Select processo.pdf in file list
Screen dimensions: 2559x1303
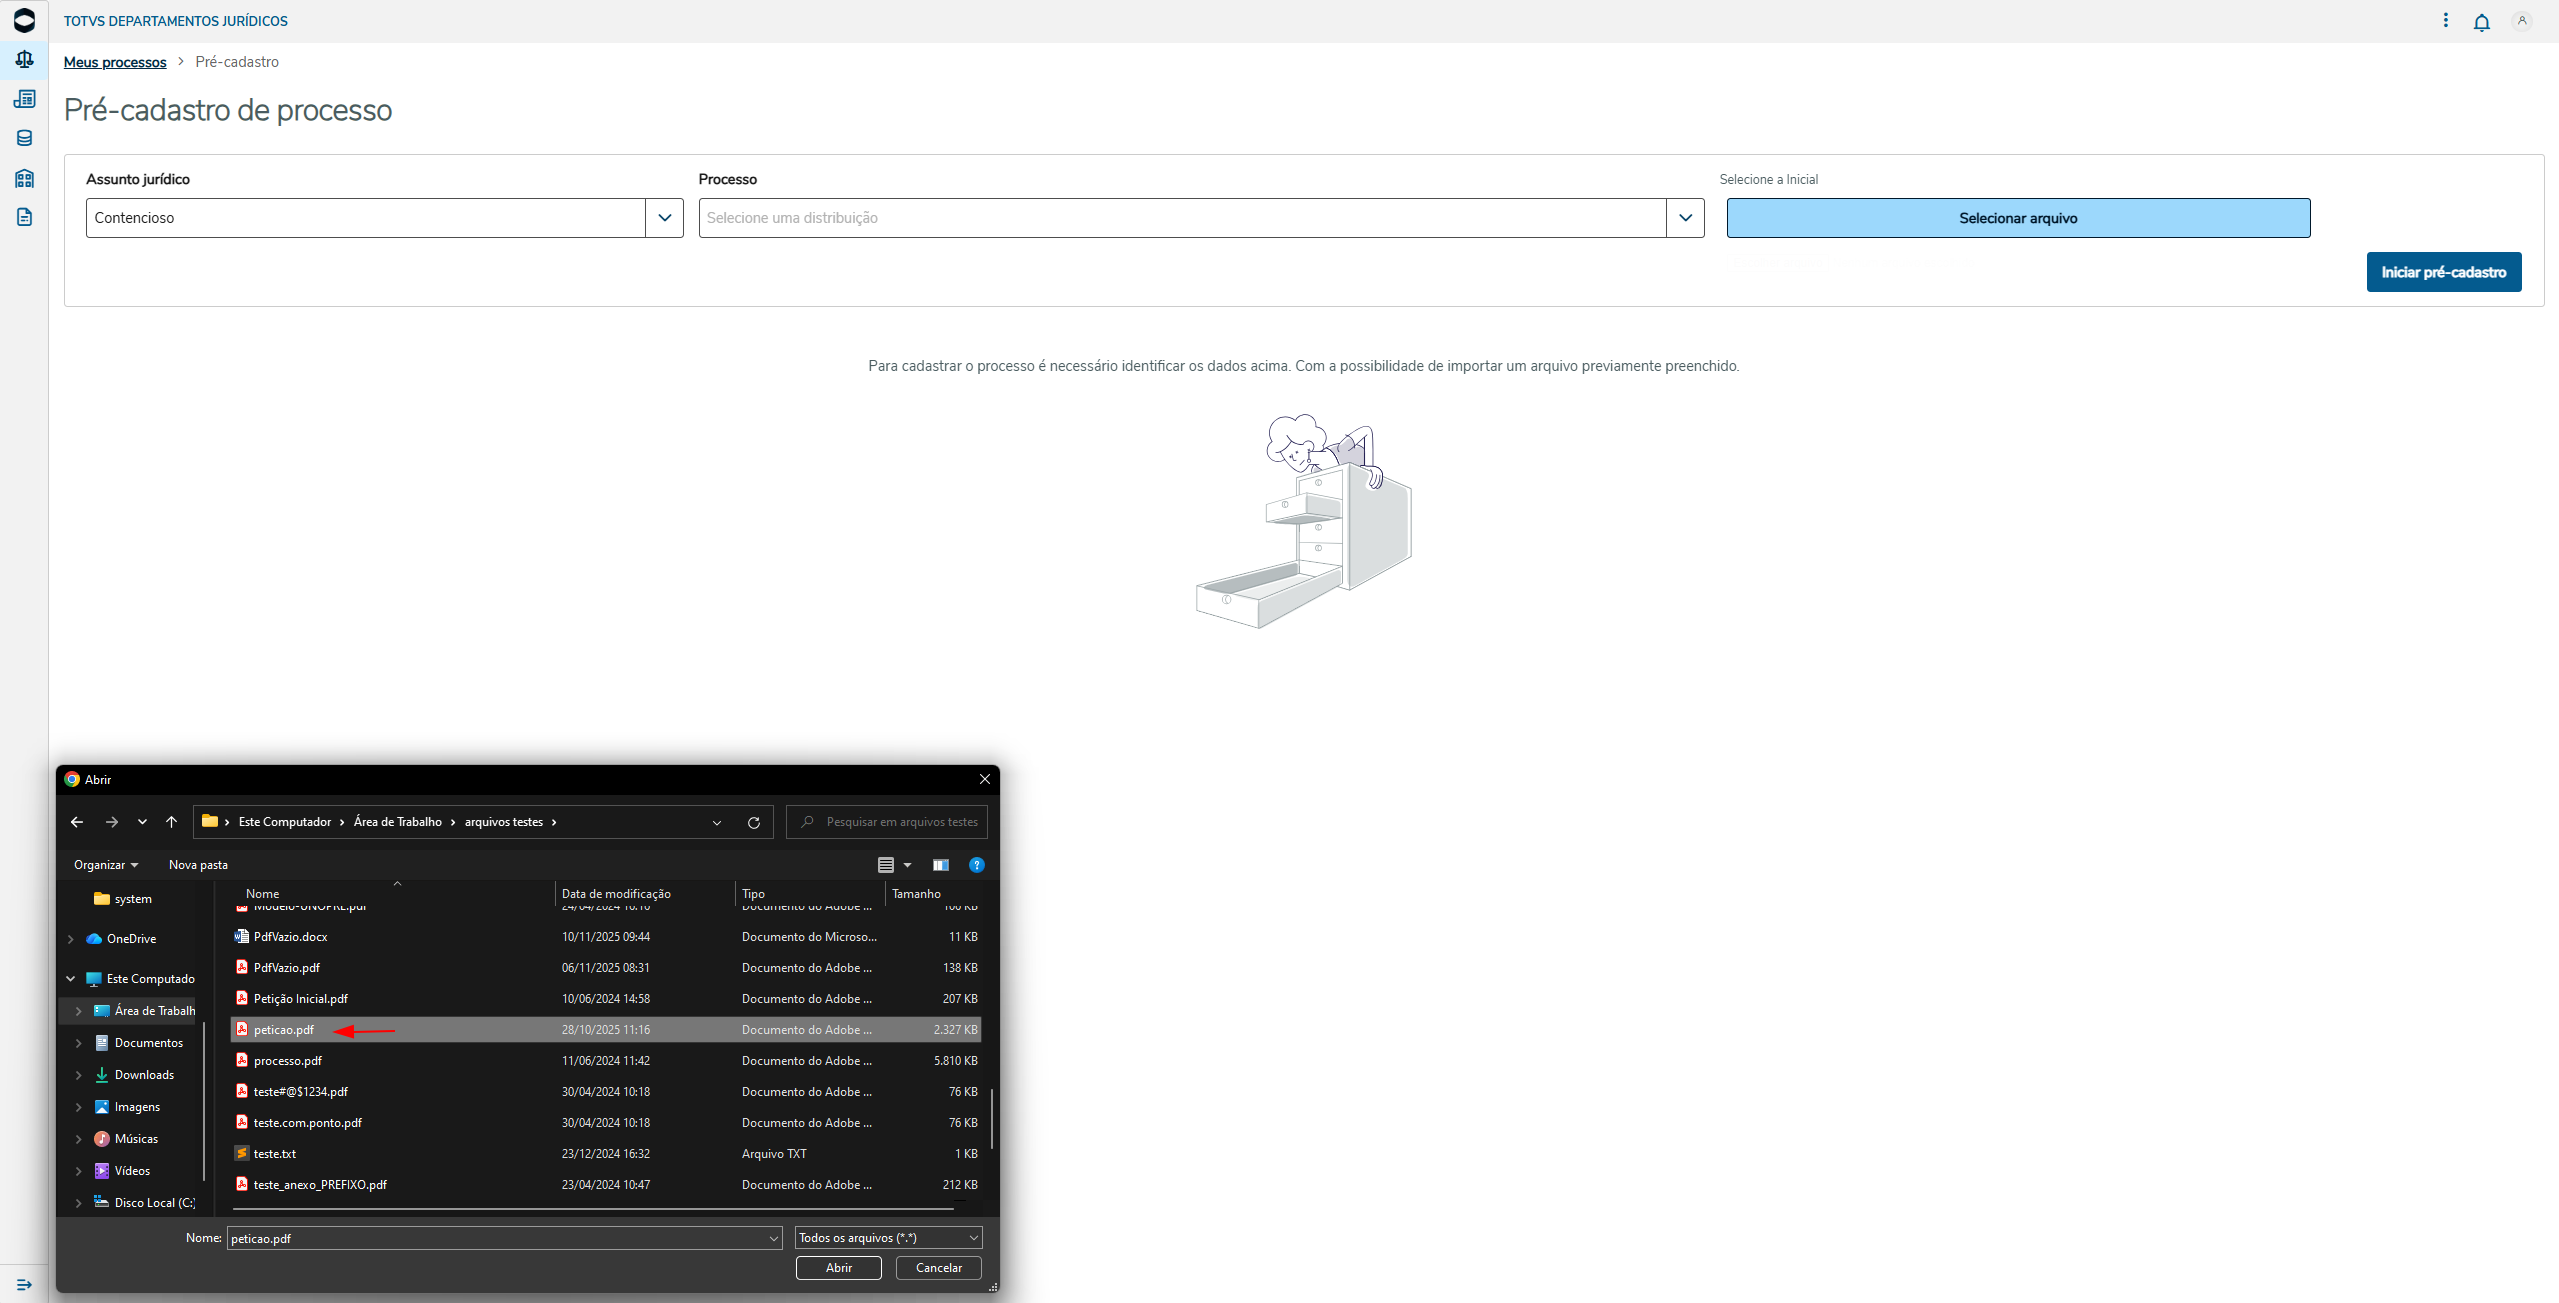(x=288, y=1061)
